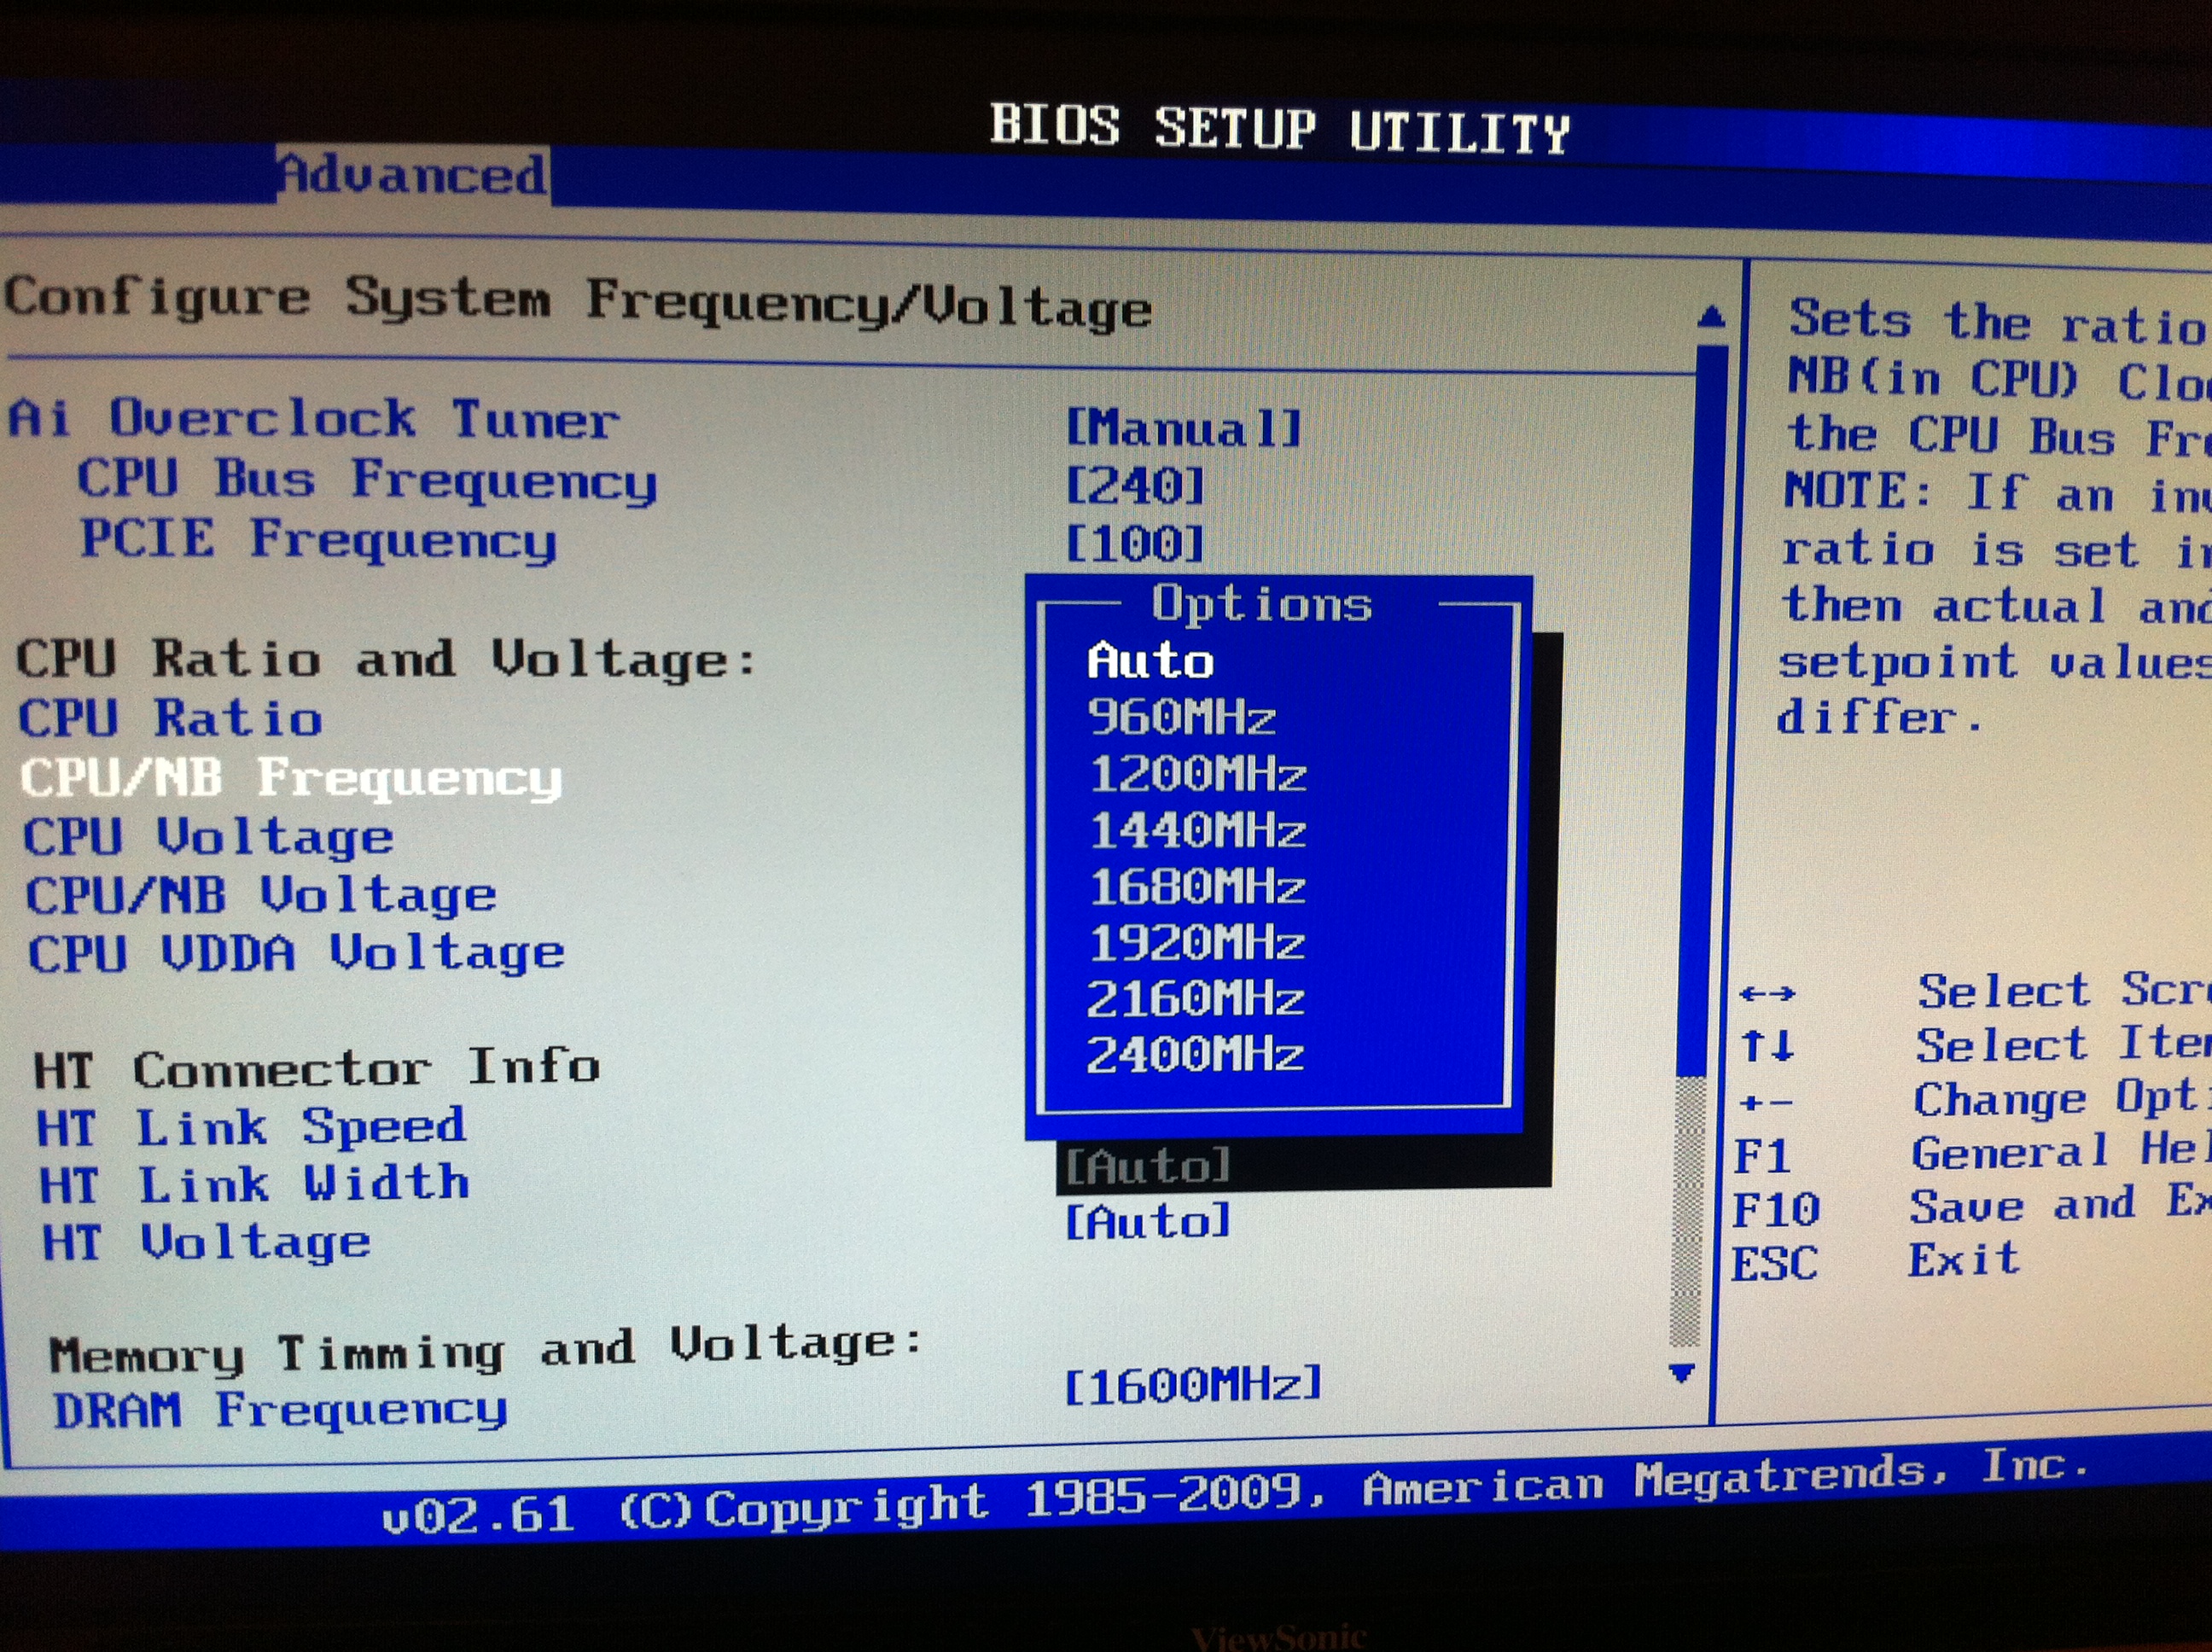Select CPU VDDA Voltage item

click(x=296, y=952)
